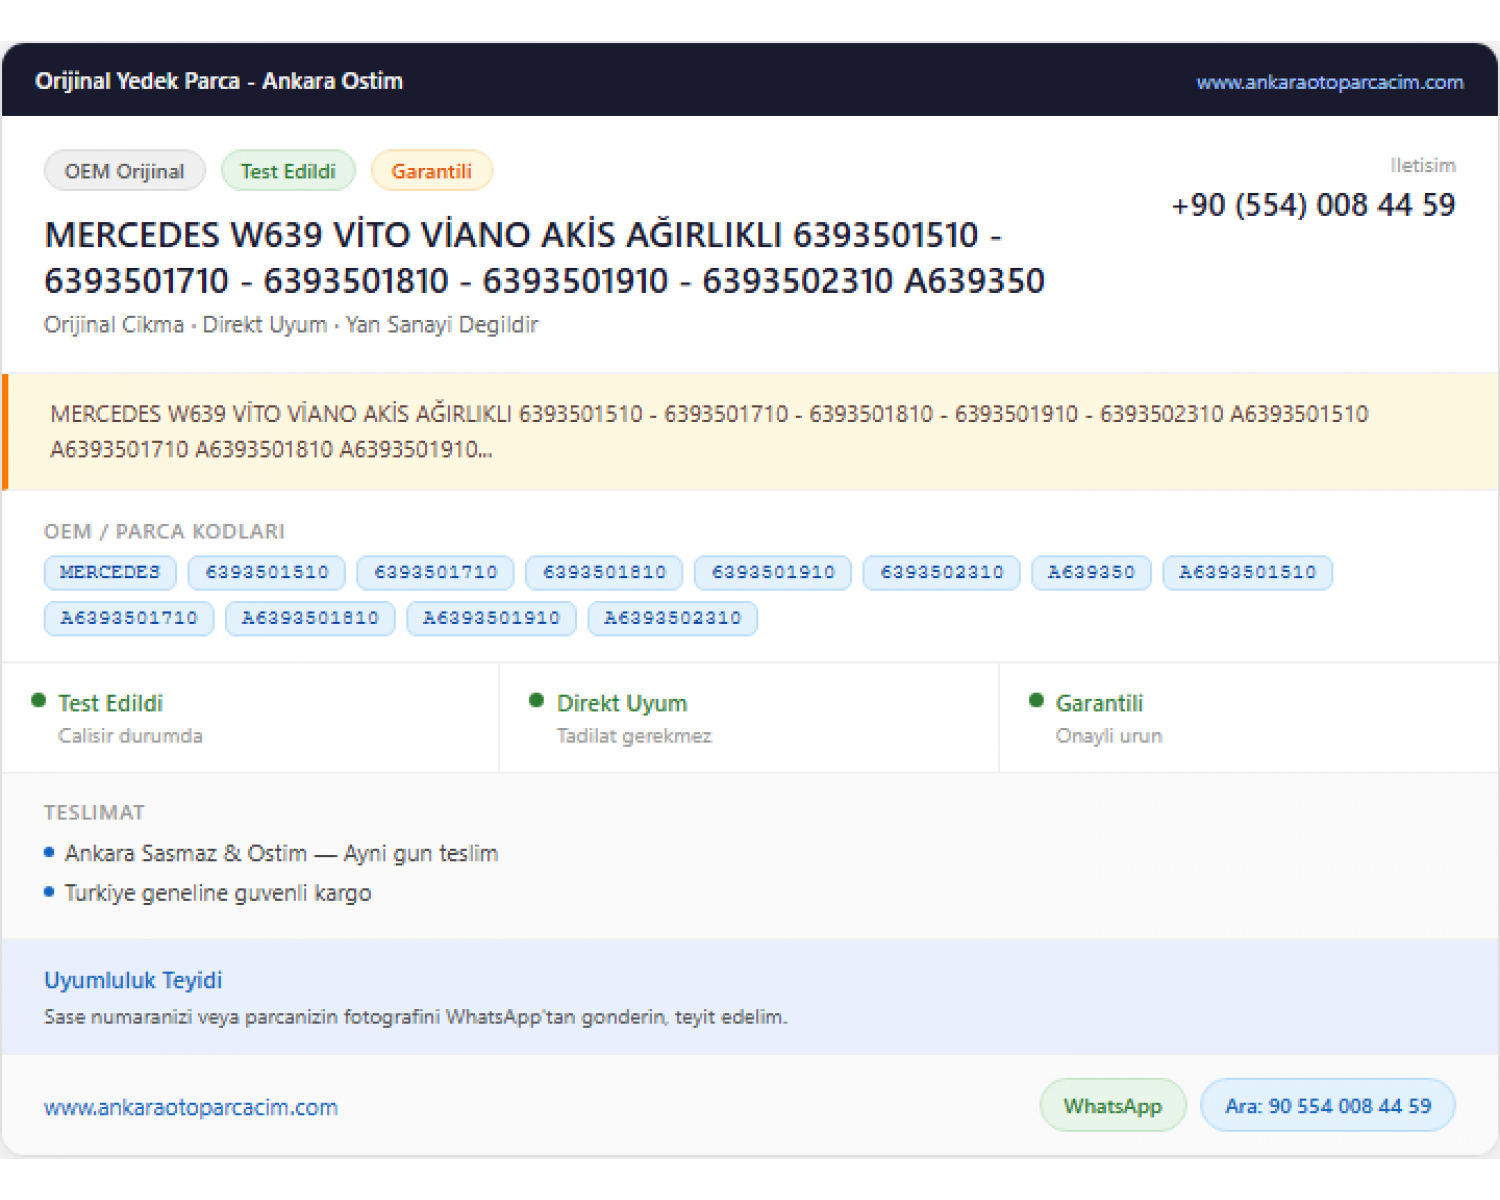Click the WhatsApp button

coord(1113,1106)
